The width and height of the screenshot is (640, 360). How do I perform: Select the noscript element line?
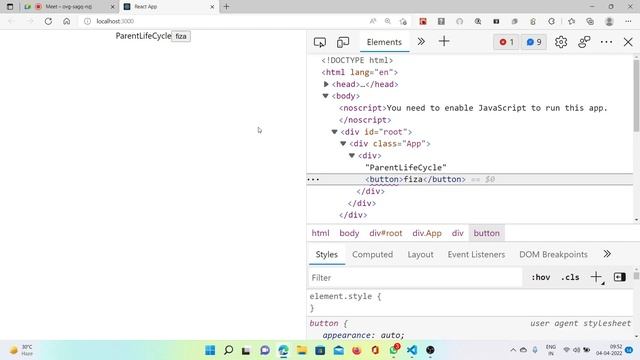(x=473, y=108)
